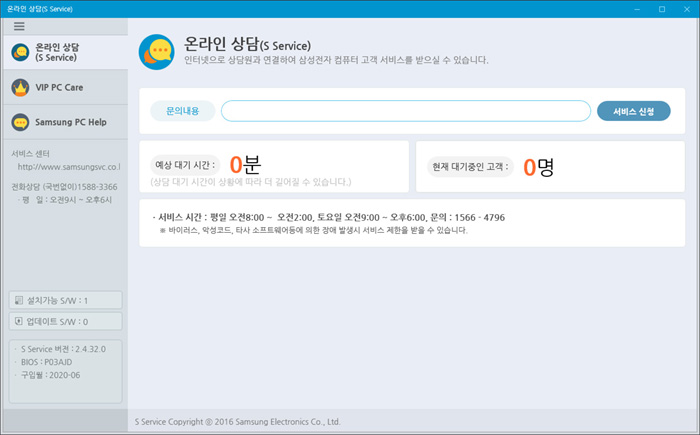Click the 업데이트 S/W : 0 button
The width and height of the screenshot is (700, 435).
(x=66, y=321)
